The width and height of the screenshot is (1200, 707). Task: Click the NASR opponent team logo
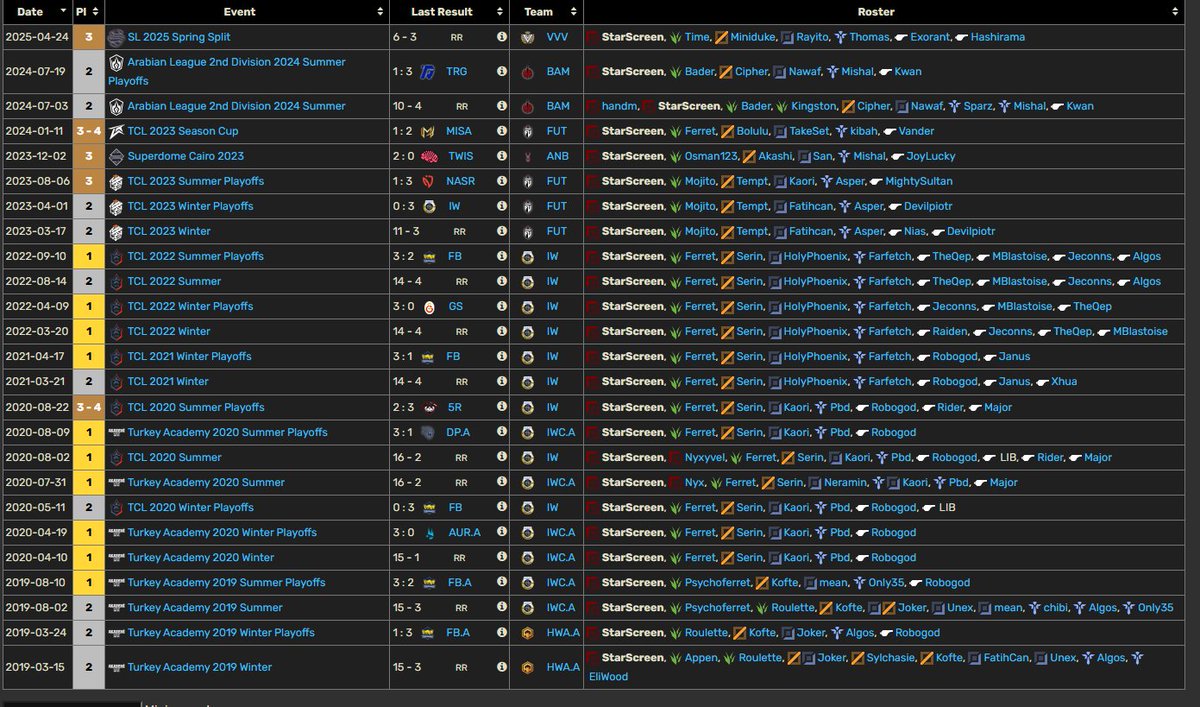pyautogui.click(x=427, y=181)
